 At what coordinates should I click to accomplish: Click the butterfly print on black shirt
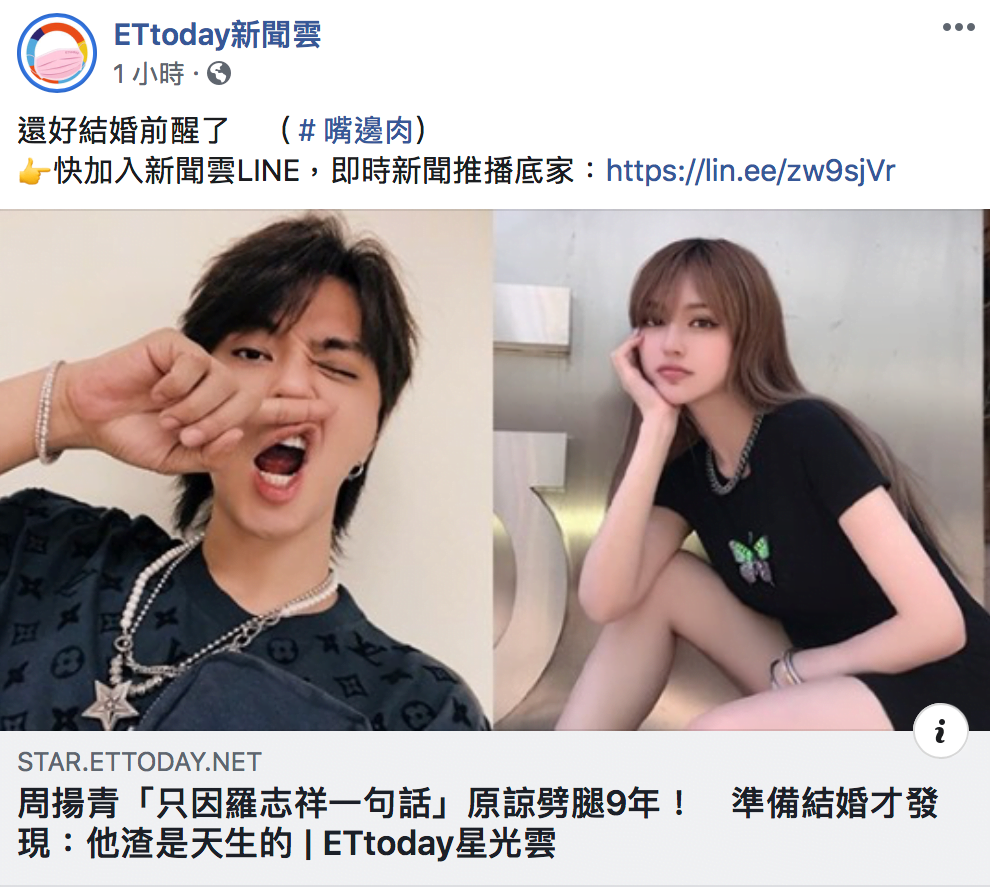tap(751, 558)
